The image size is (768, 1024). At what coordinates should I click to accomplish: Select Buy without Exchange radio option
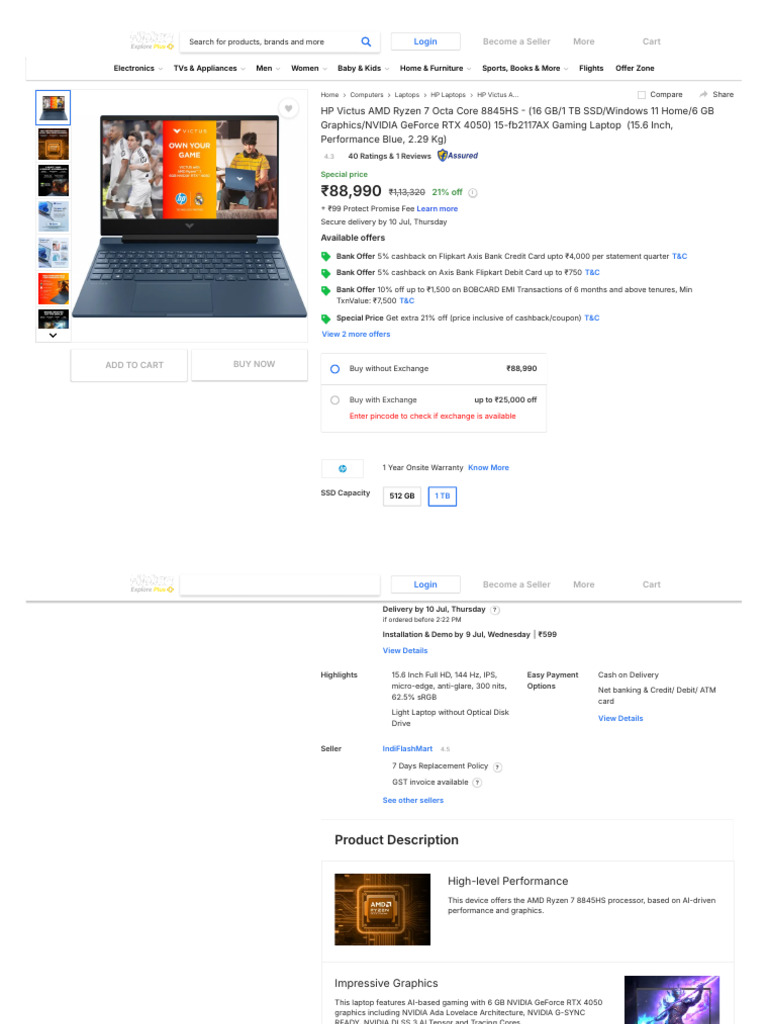point(334,369)
